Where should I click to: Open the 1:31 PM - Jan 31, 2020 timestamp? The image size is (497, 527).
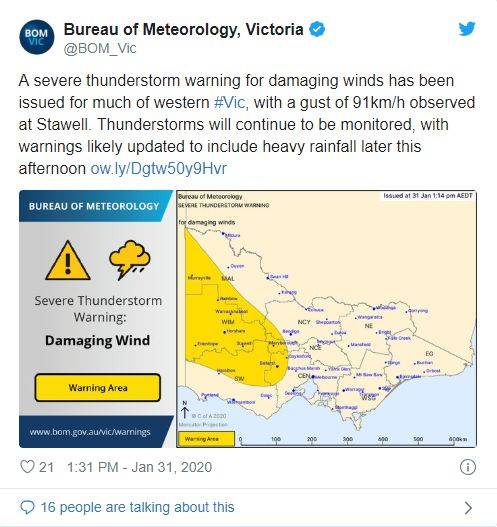coord(139,467)
